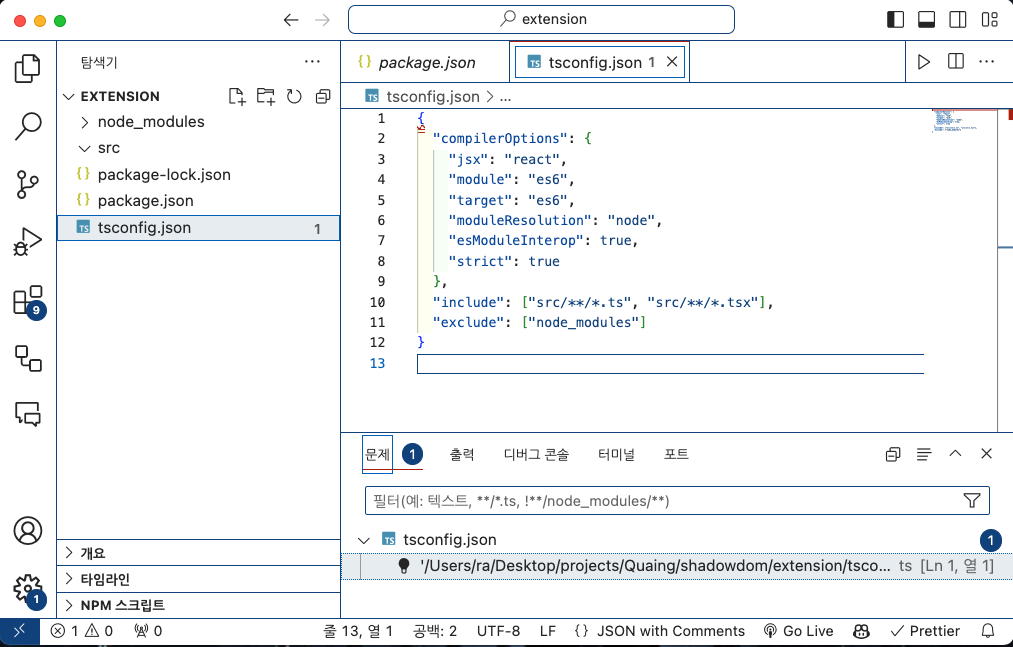The width and height of the screenshot is (1013, 647).
Task: Collapse tsconfig.json group in problems list
Action: point(364,540)
